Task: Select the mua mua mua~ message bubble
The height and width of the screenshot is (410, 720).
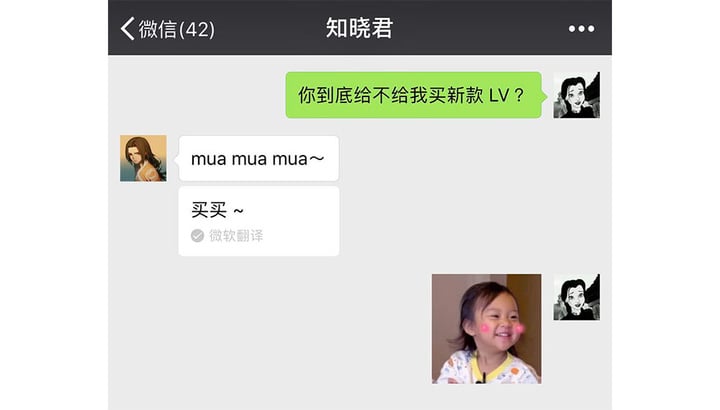Action: 259,158
